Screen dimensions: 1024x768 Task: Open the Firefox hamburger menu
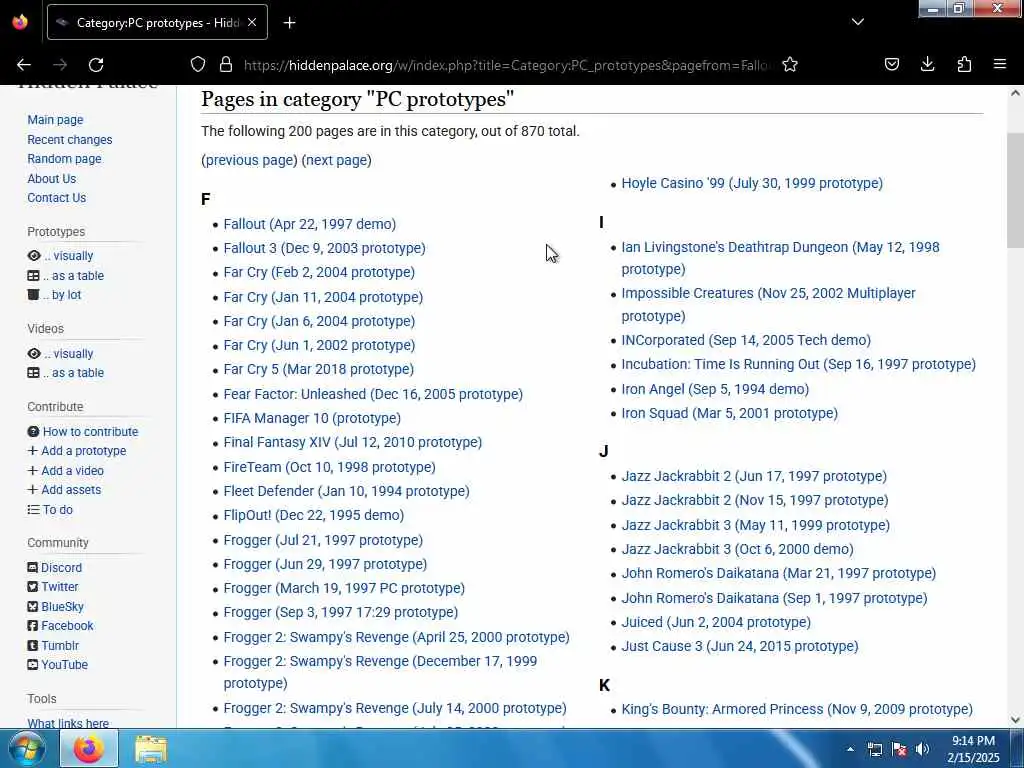(x=1000, y=64)
